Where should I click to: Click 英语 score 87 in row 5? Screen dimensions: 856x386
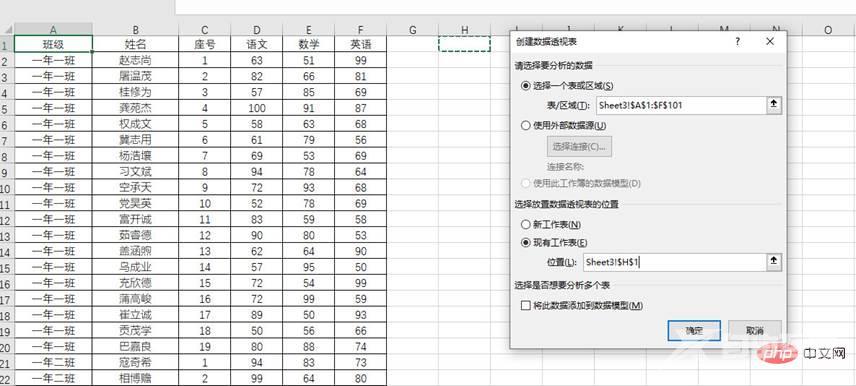pyautogui.click(x=360, y=108)
